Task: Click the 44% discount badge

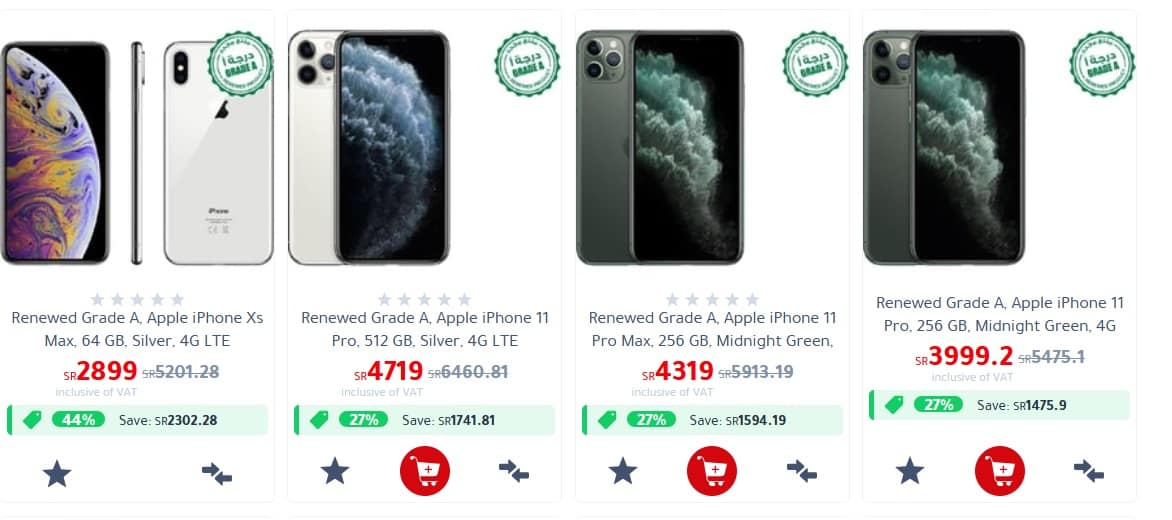Action: point(78,420)
